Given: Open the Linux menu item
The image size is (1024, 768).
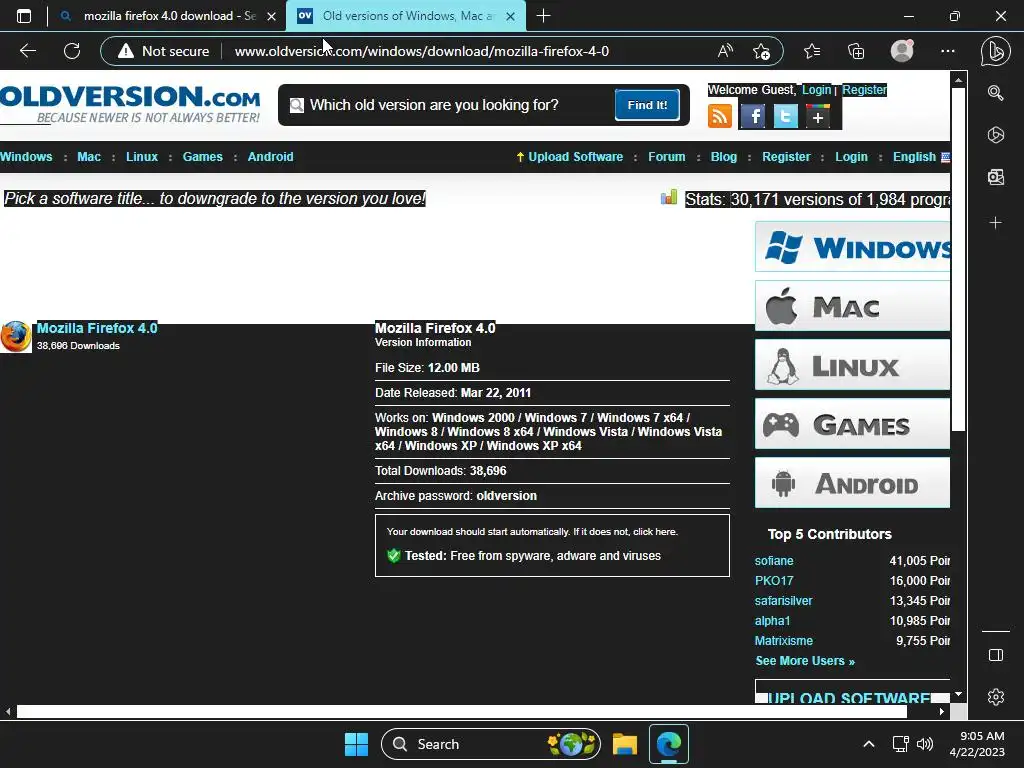Looking at the screenshot, I should [x=142, y=157].
